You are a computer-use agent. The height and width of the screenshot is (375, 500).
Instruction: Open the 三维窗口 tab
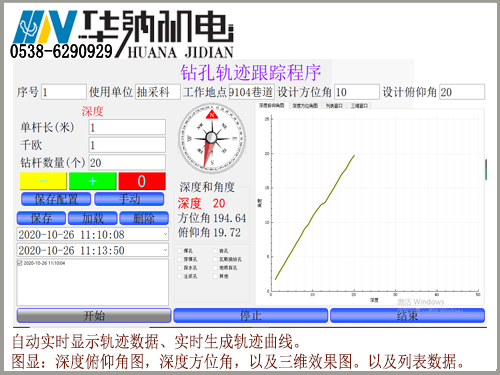click(359, 106)
